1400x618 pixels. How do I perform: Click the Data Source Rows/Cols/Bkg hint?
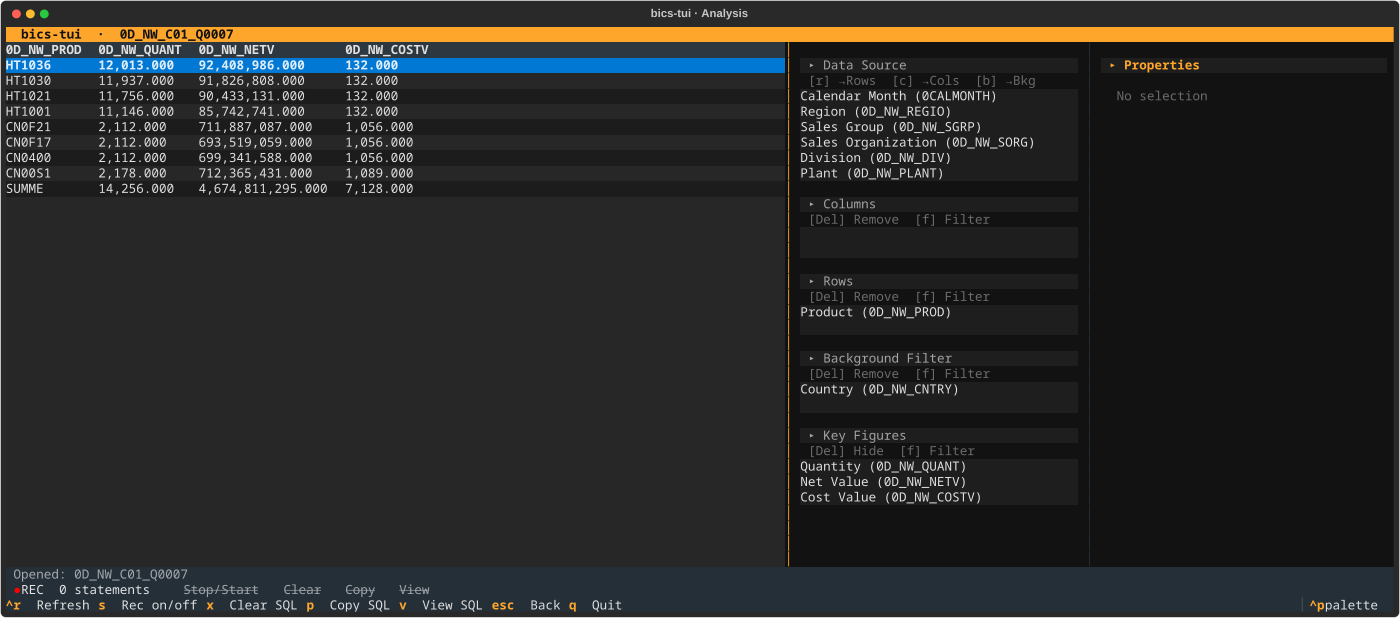coord(922,81)
